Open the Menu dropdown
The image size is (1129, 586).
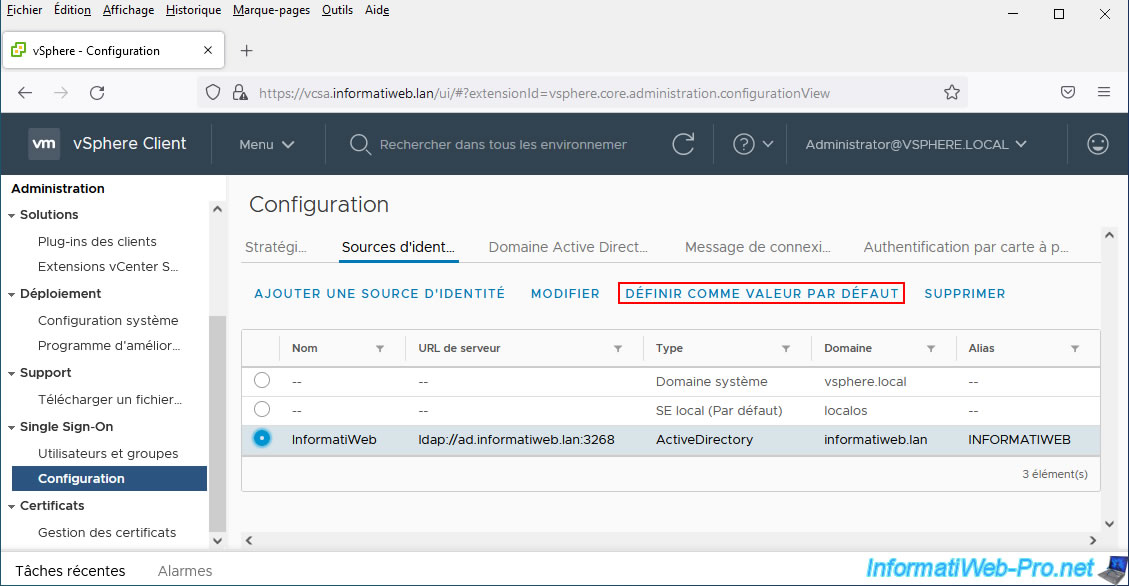[x=266, y=145]
